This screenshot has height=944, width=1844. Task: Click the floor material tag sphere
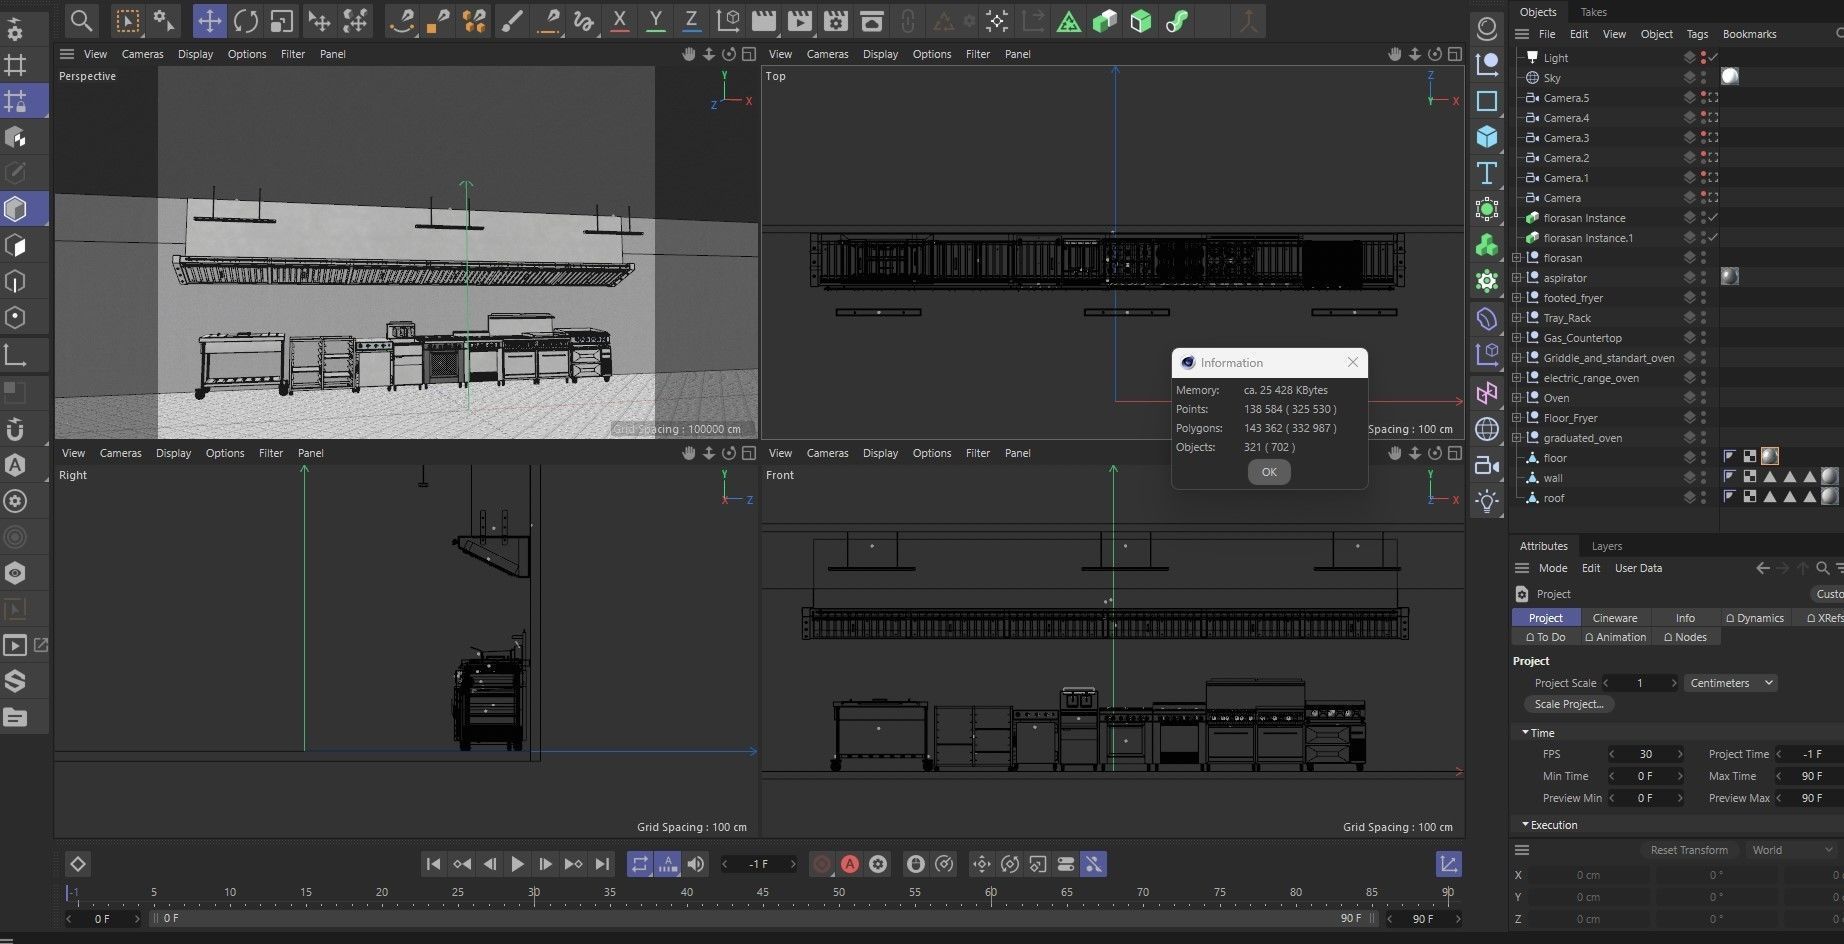(1770, 457)
